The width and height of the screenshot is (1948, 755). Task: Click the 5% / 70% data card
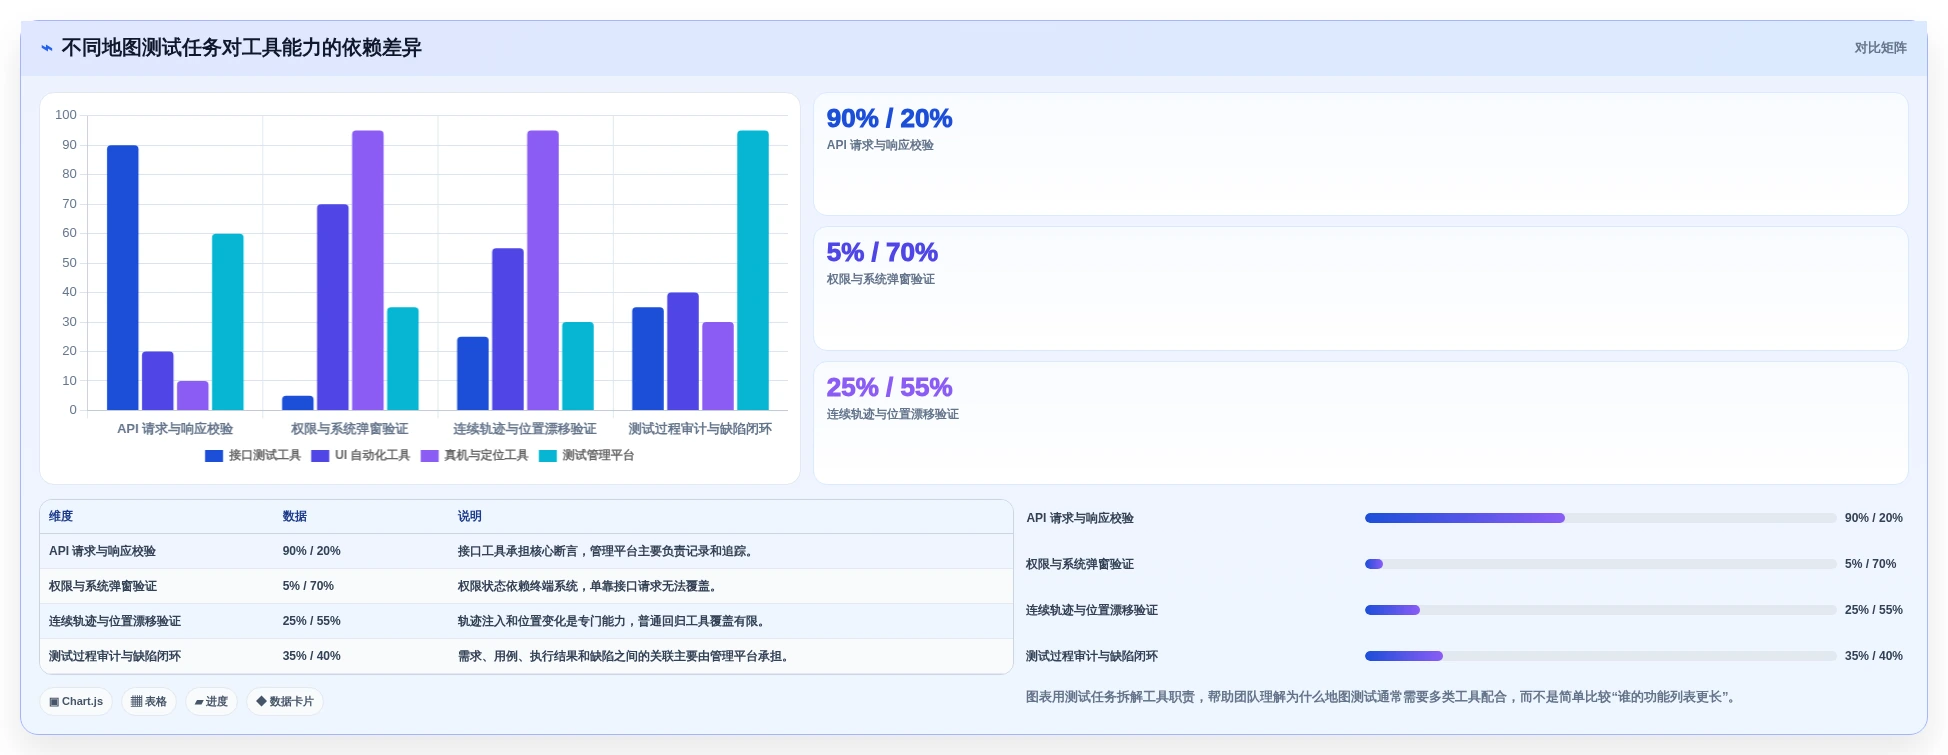[x=1360, y=289]
